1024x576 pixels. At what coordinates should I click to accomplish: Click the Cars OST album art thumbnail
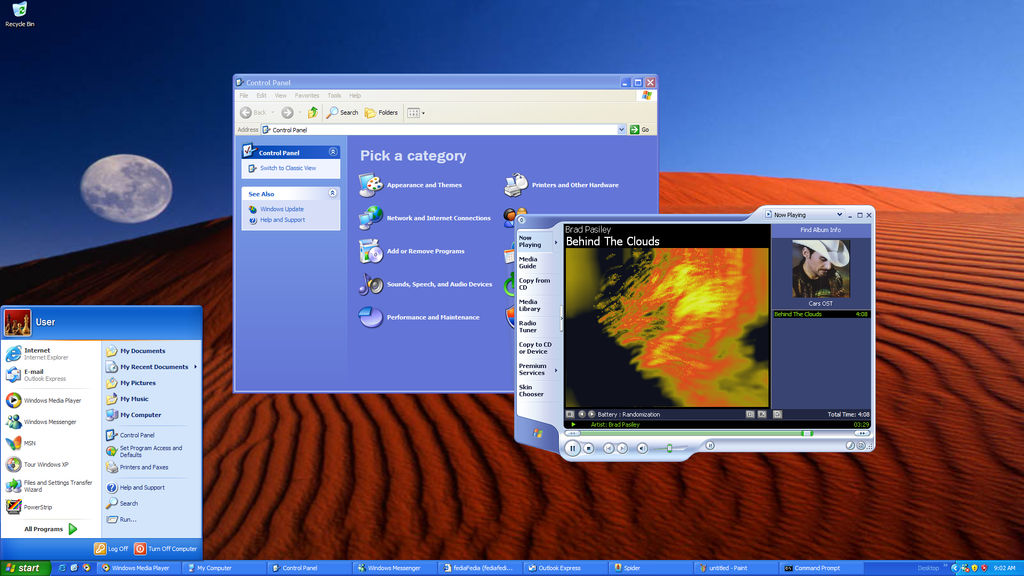(821, 268)
